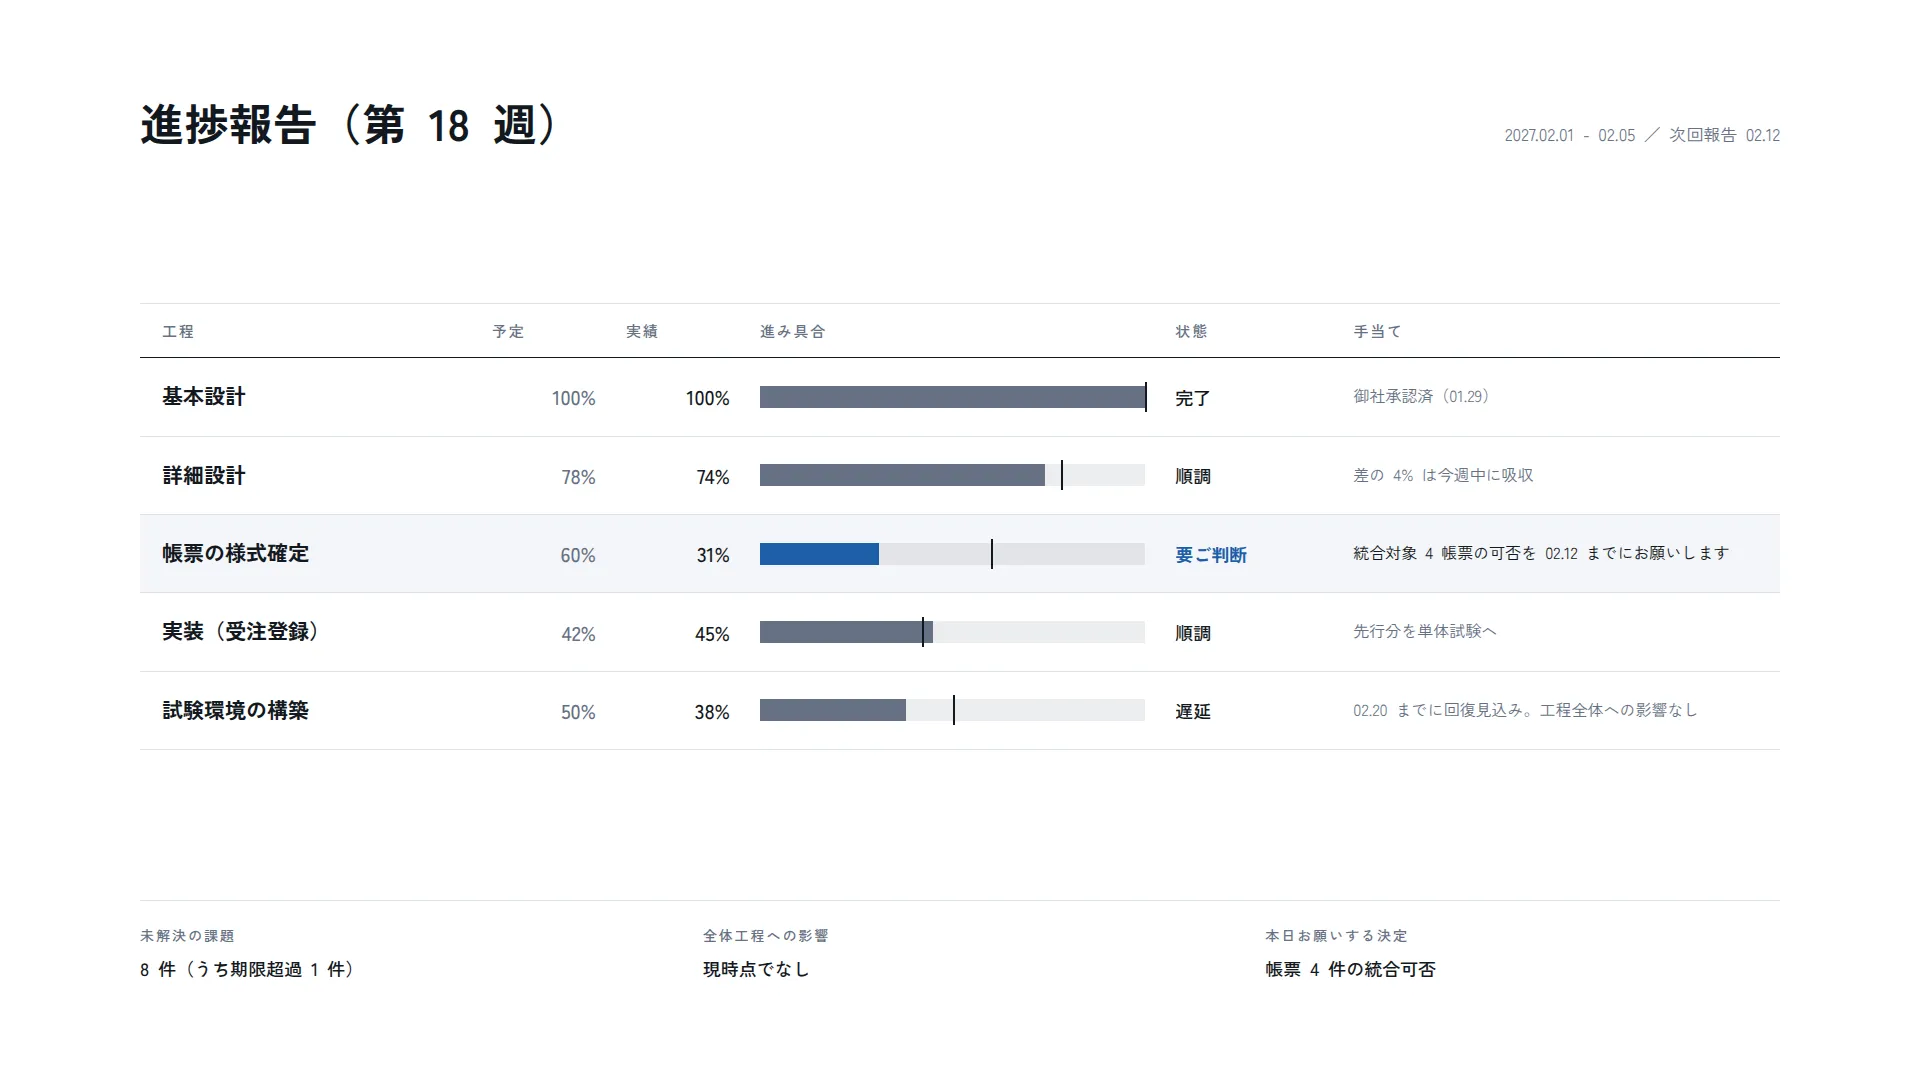Click the 次回報告 02.12 text
Viewport: 1920px width, 1080px height.
(x=1725, y=135)
